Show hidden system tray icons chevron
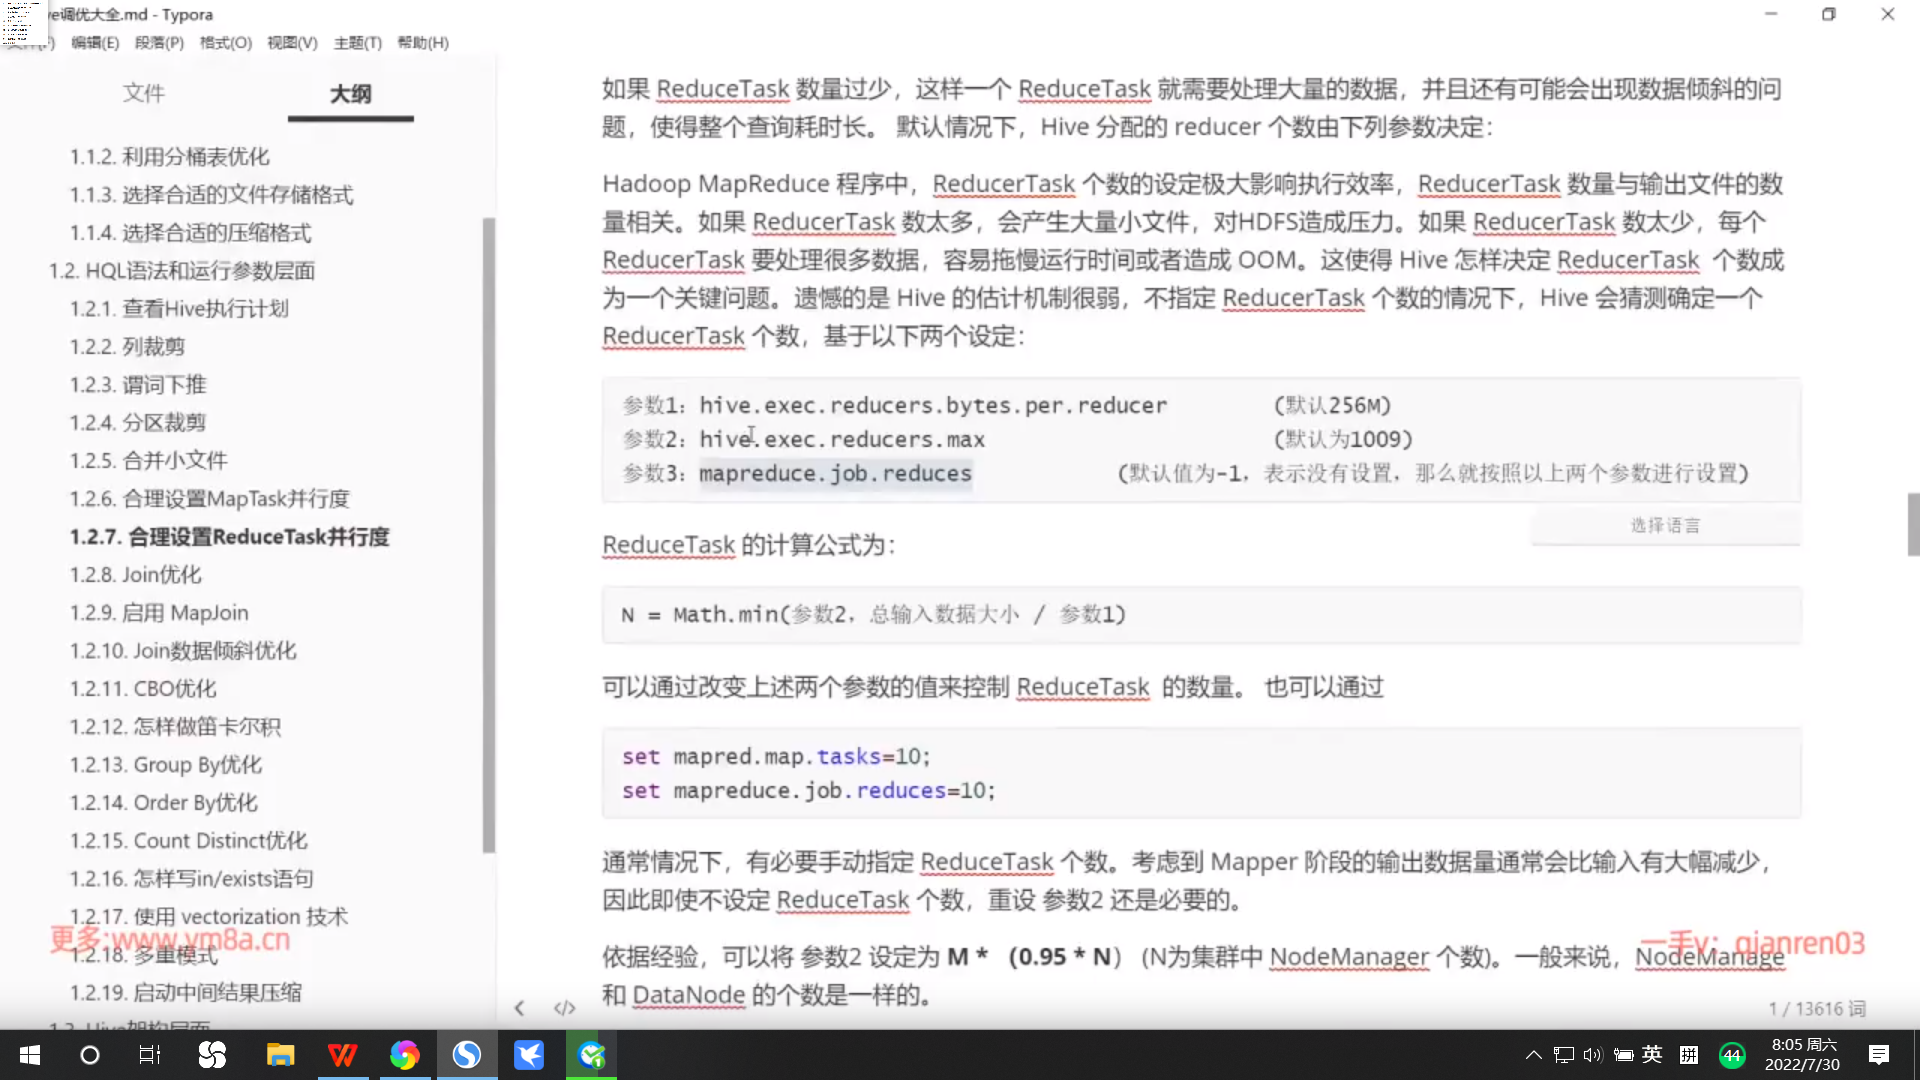Screen dimensions: 1920x1080 pos(1533,1055)
